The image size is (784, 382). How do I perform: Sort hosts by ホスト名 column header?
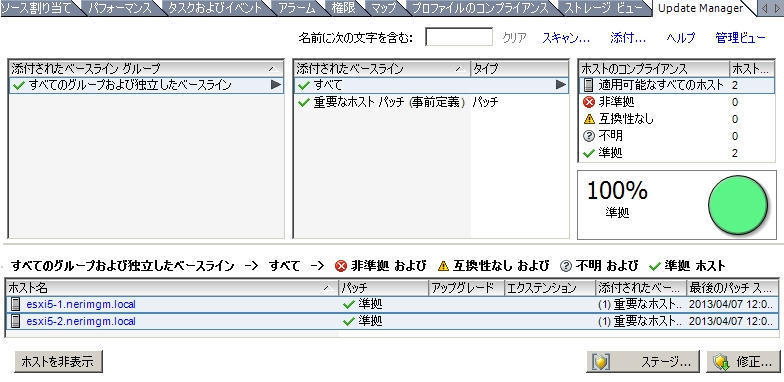[x=172, y=288]
